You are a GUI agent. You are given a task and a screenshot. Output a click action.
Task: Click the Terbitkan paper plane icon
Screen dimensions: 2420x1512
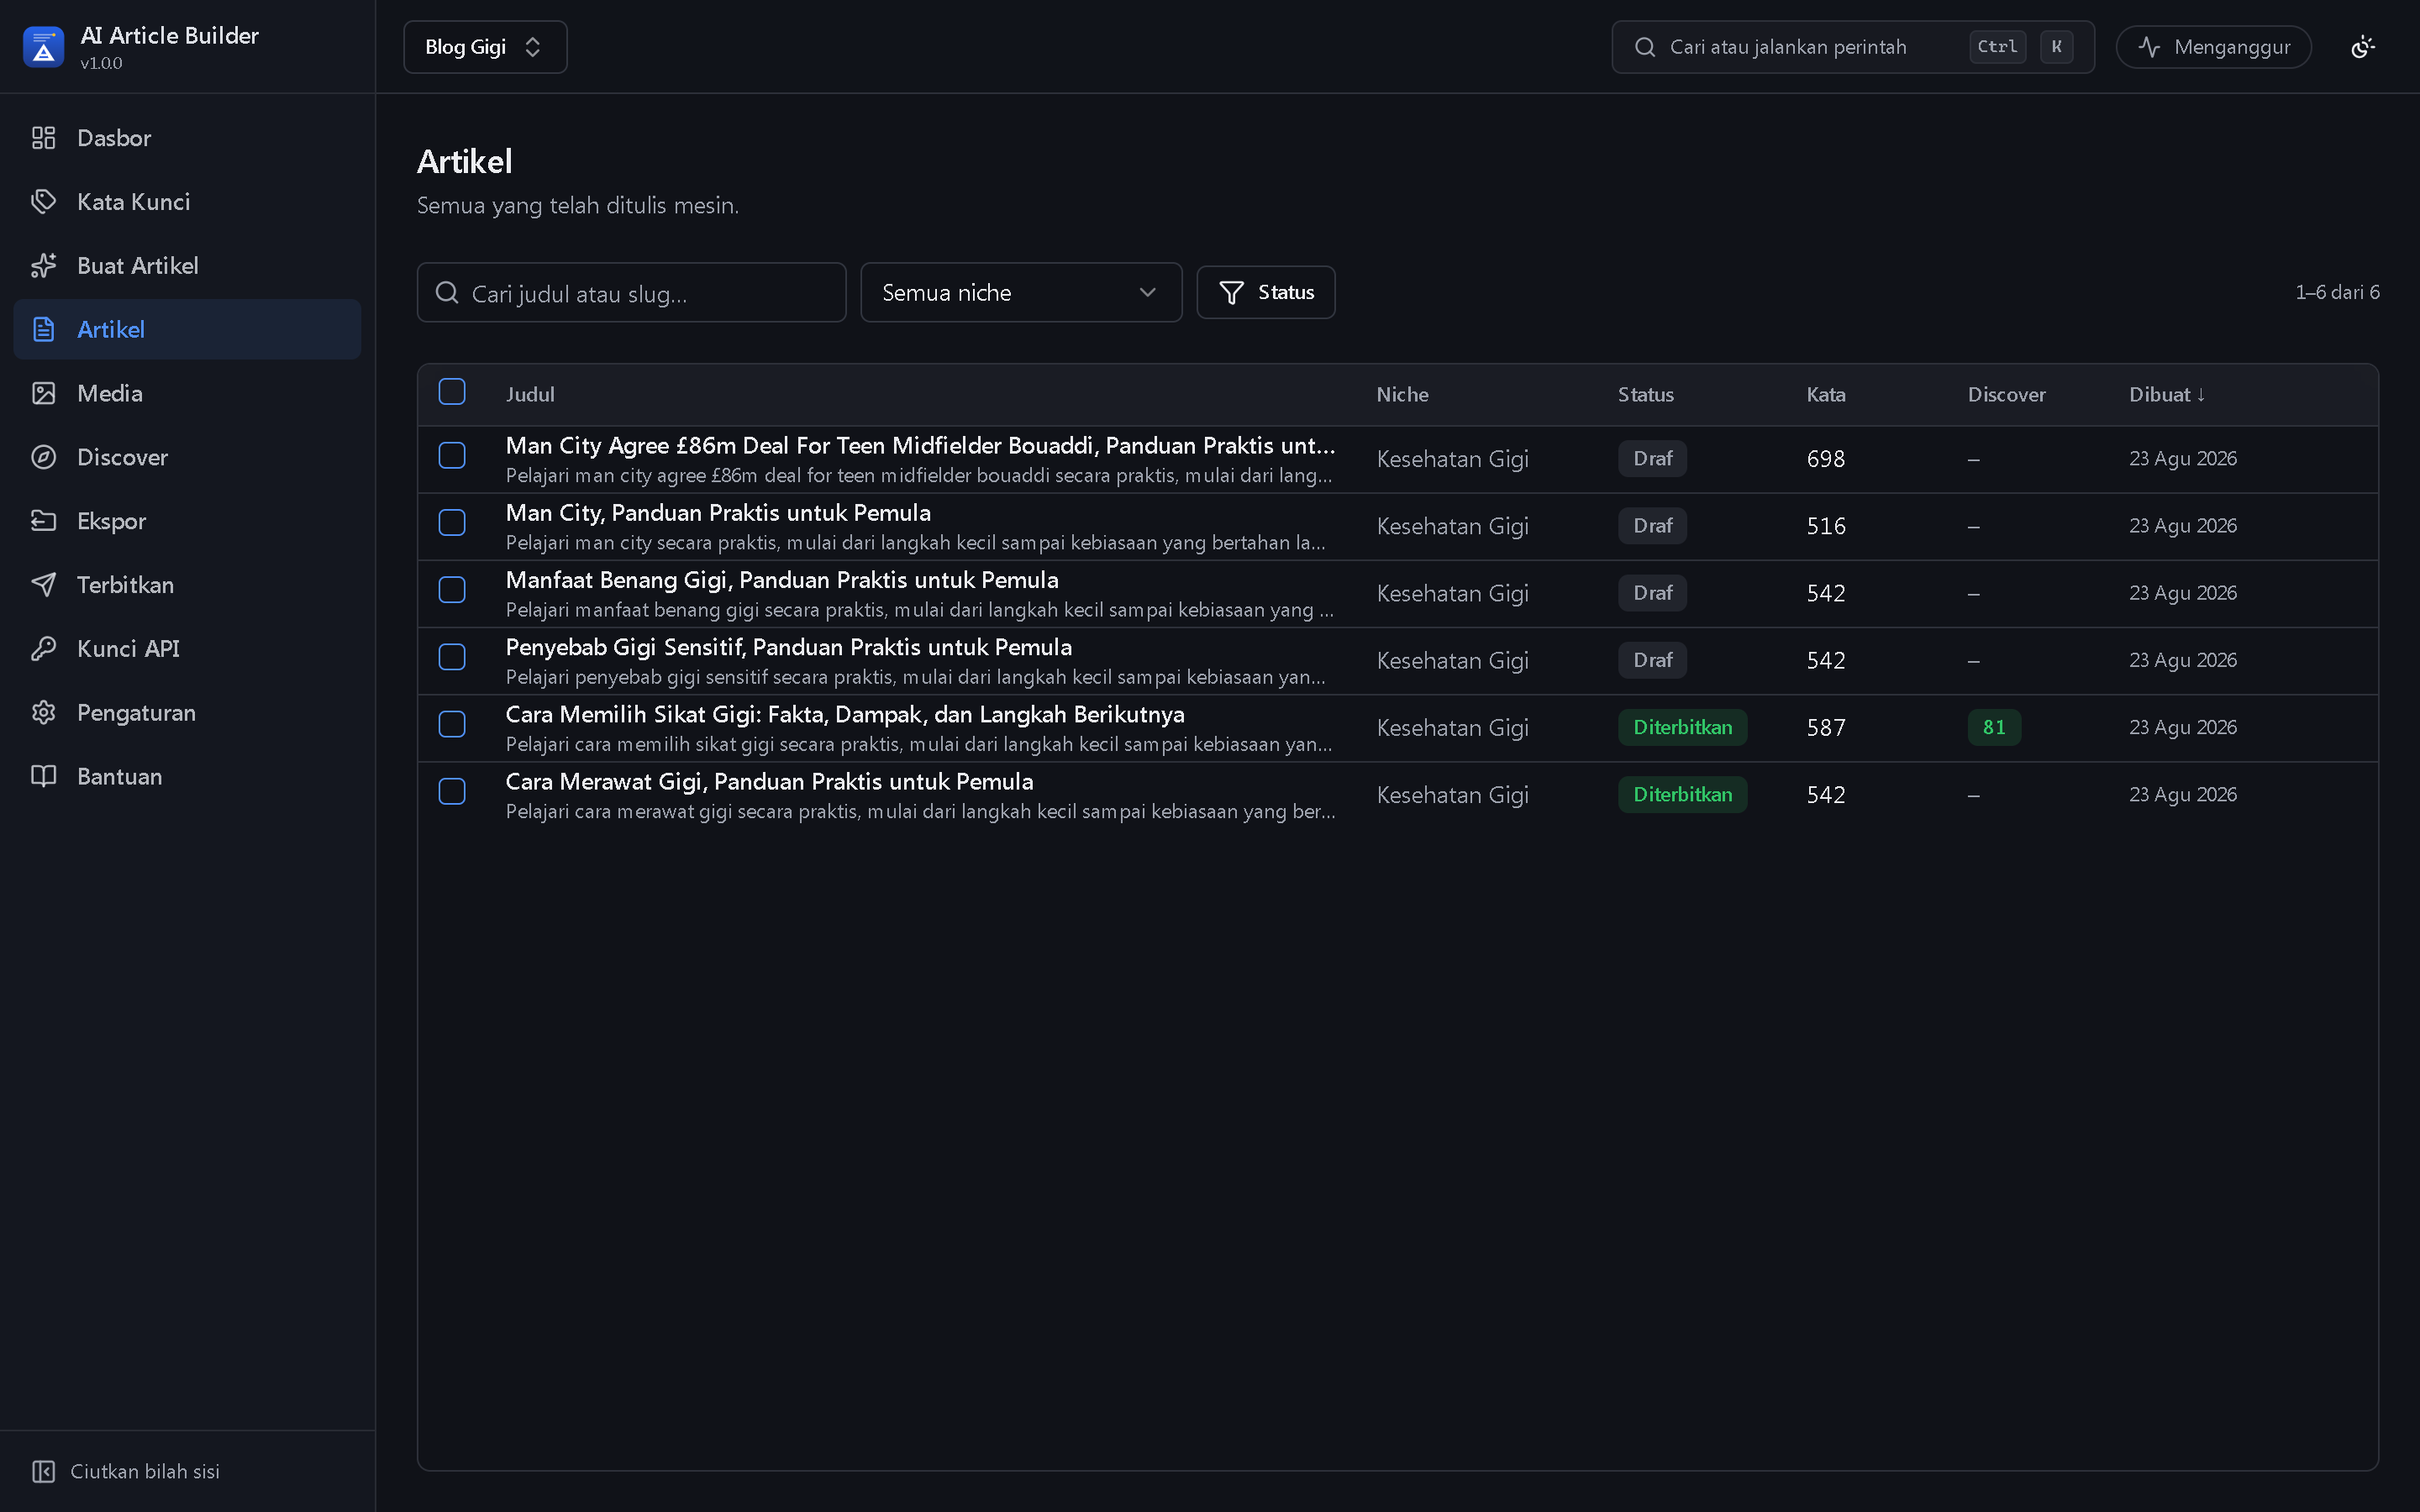point(43,585)
